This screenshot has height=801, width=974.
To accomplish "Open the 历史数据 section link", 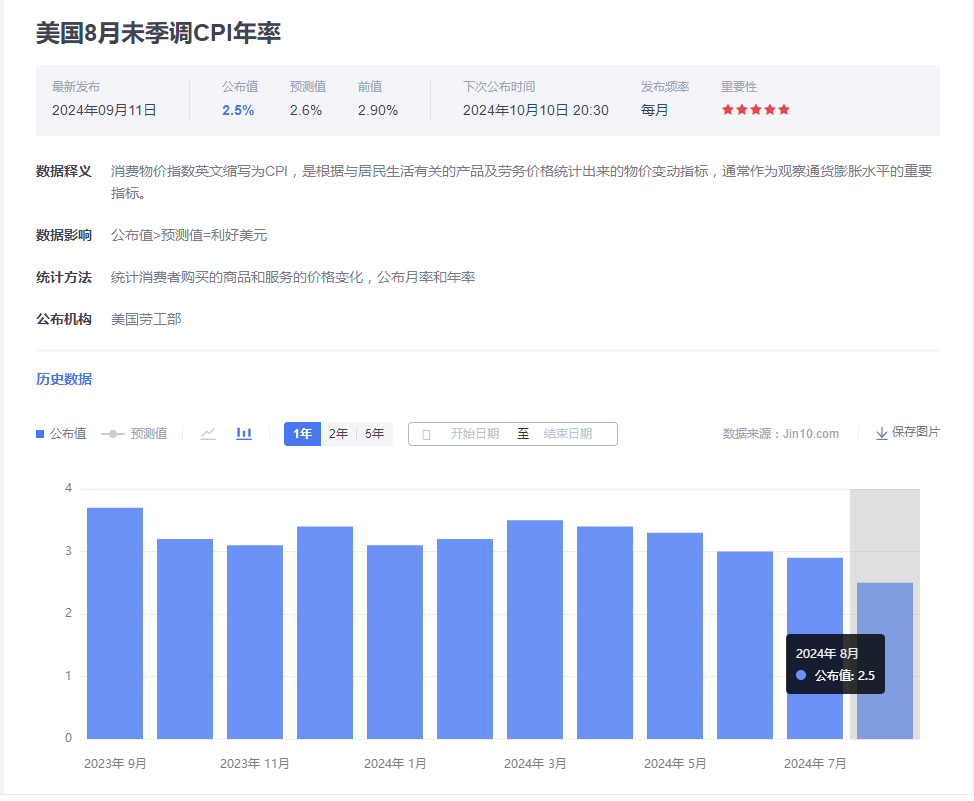I will click(x=64, y=379).
